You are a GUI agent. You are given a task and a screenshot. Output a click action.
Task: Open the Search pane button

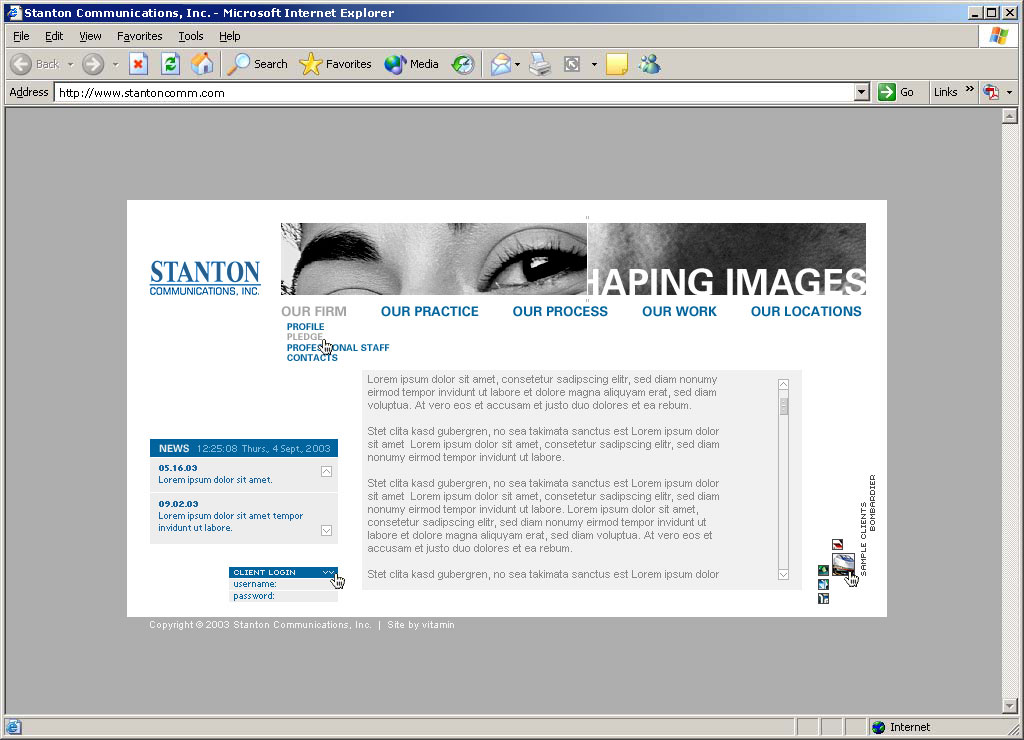pos(257,64)
